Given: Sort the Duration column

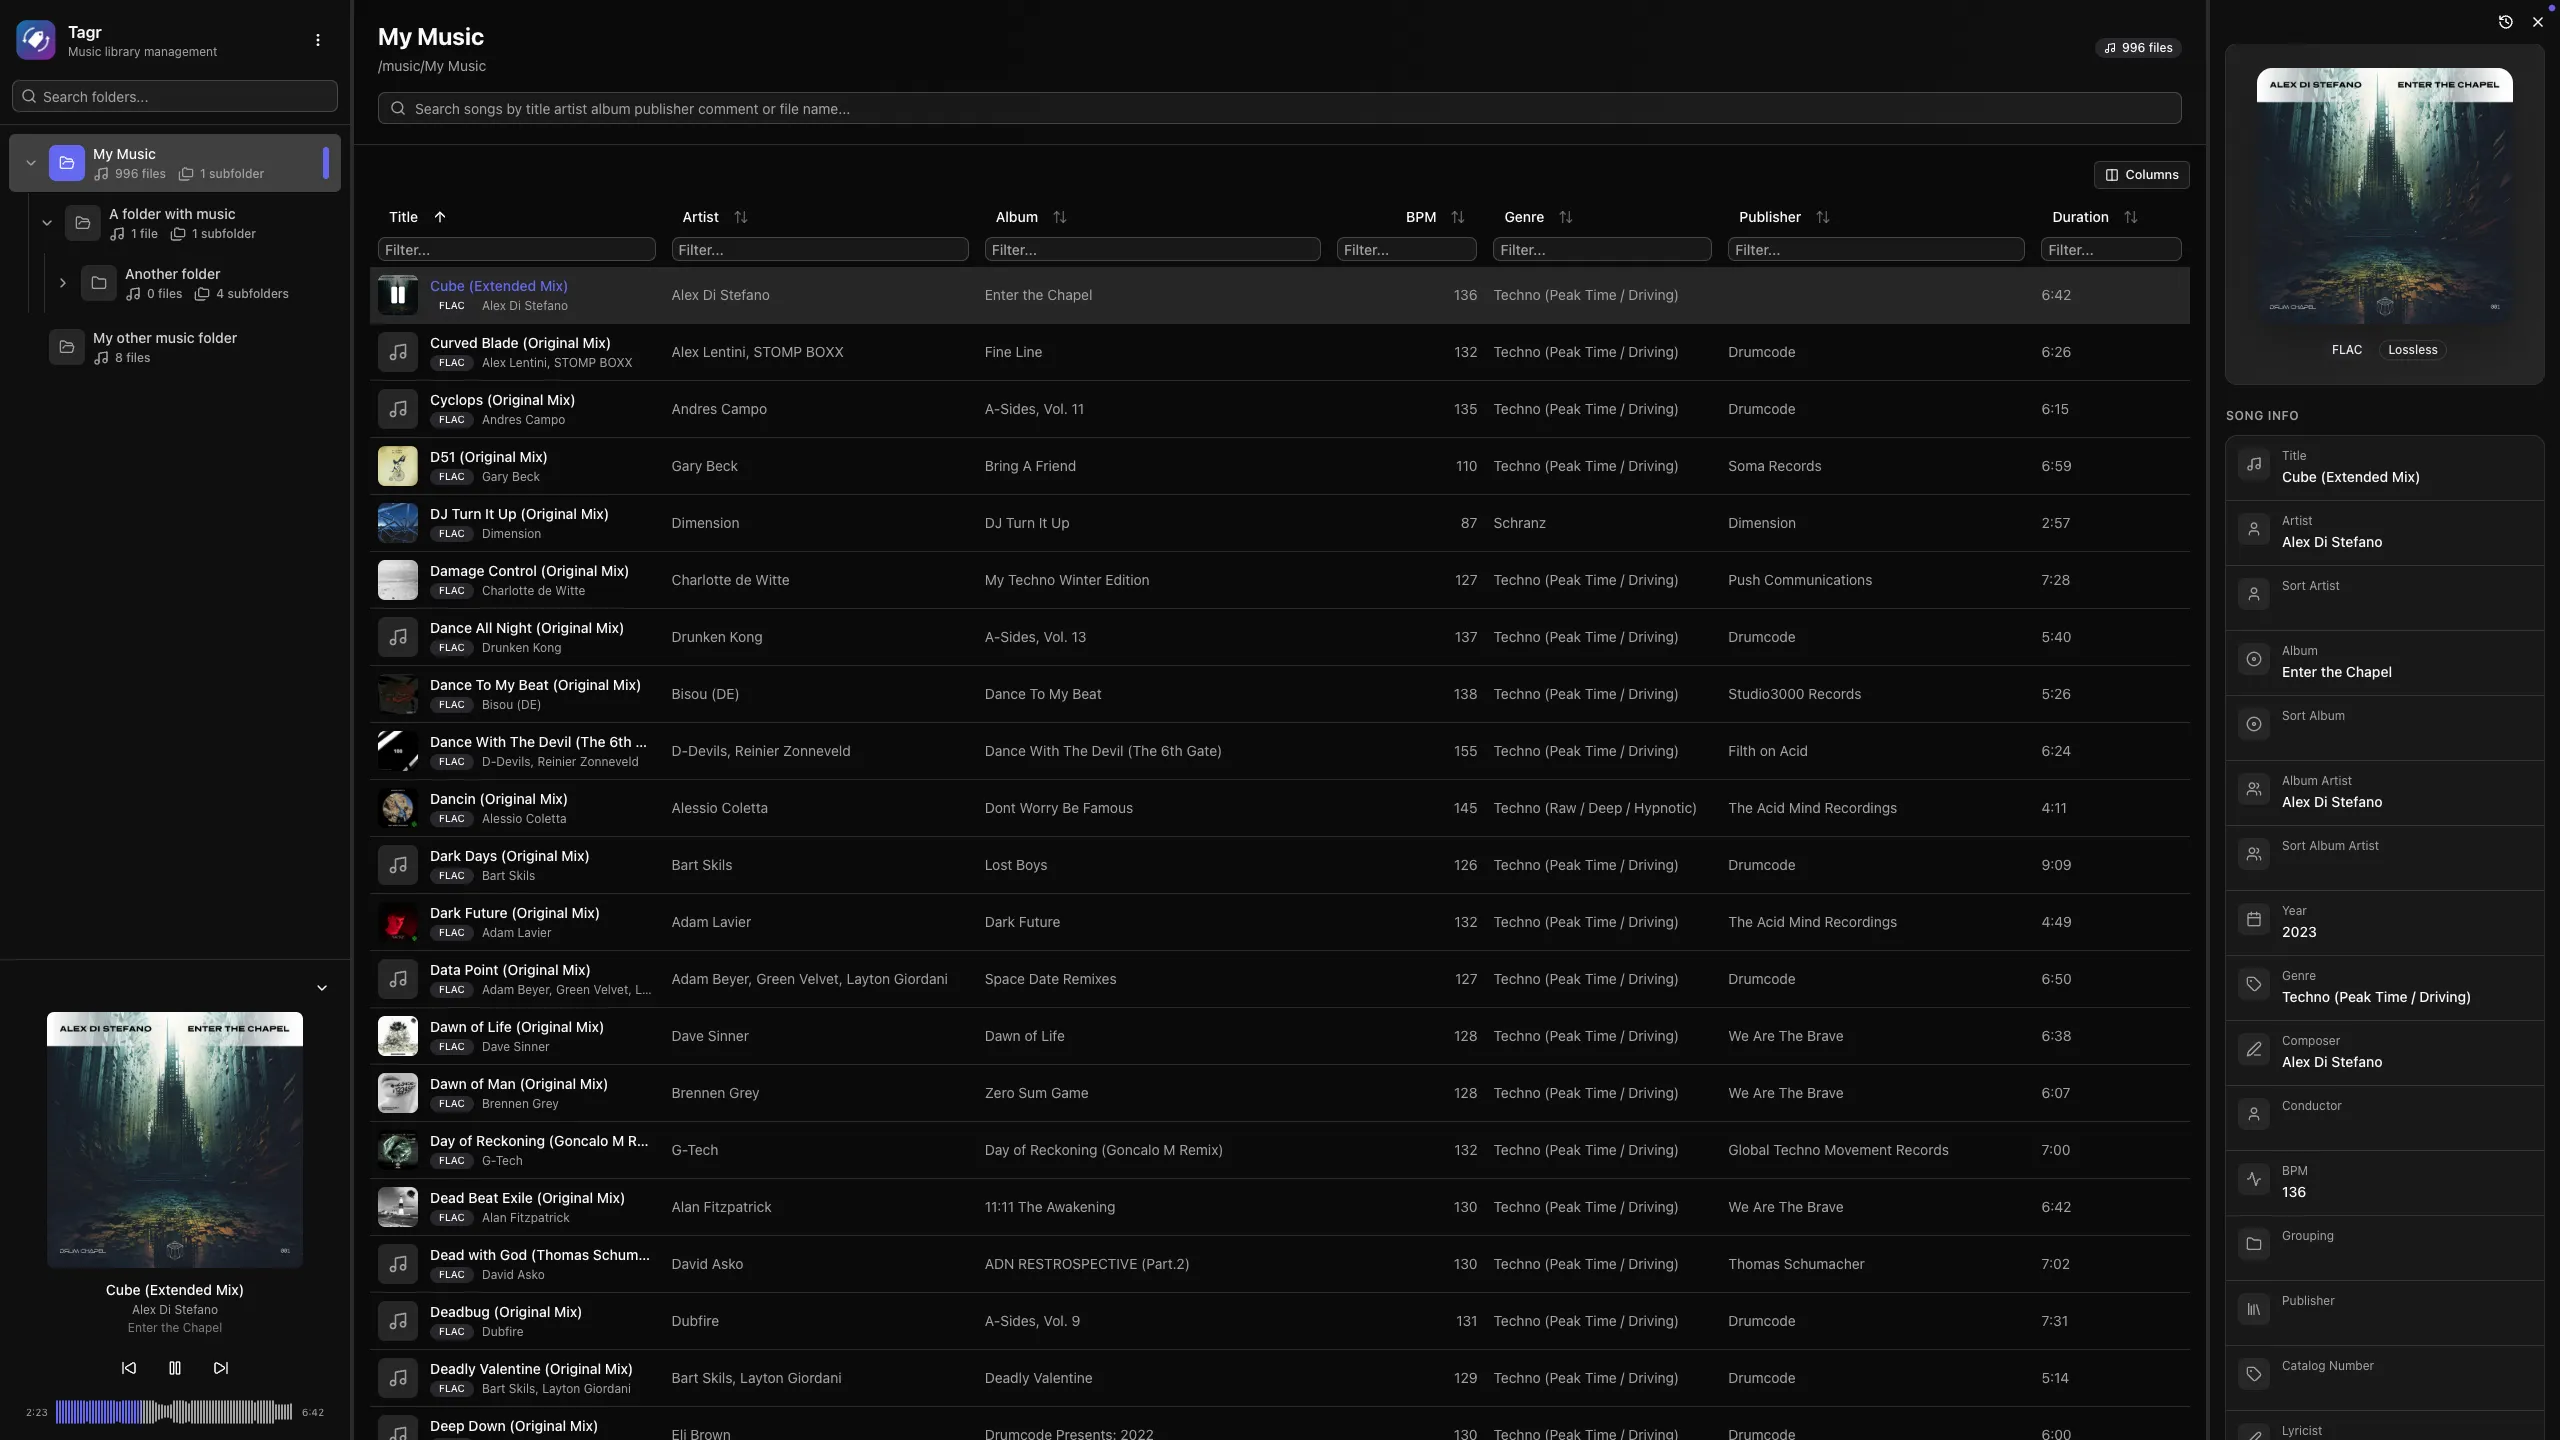Looking at the screenshot, I should tap(2131, 217).
